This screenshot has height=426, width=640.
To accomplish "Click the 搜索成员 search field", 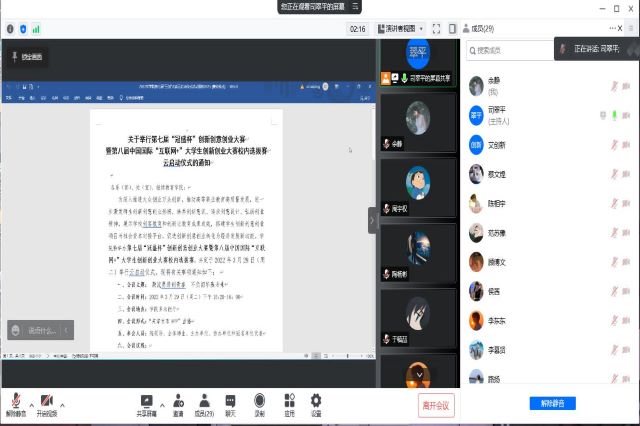I will coord(510,50).
